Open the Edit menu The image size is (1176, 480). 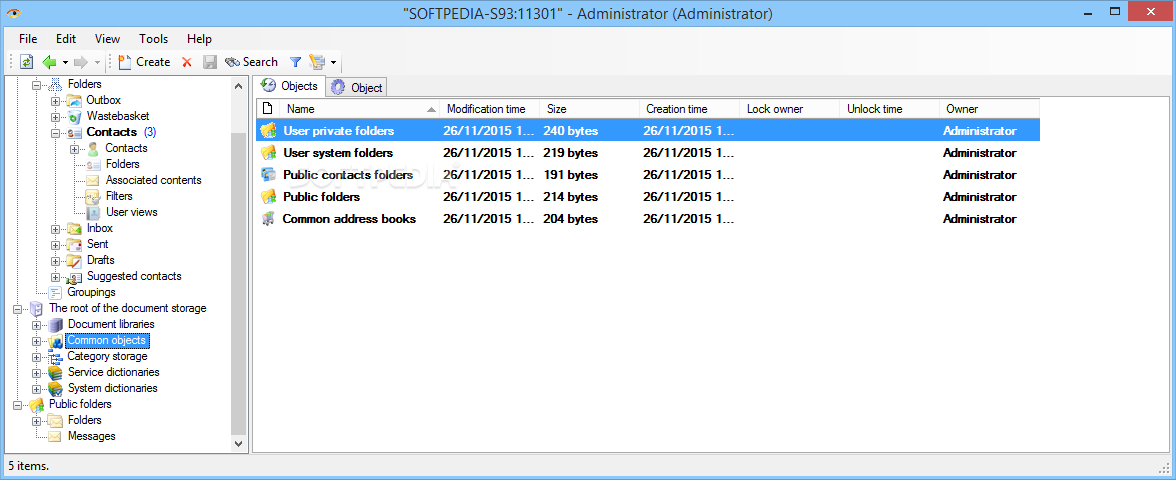(66, 39)
